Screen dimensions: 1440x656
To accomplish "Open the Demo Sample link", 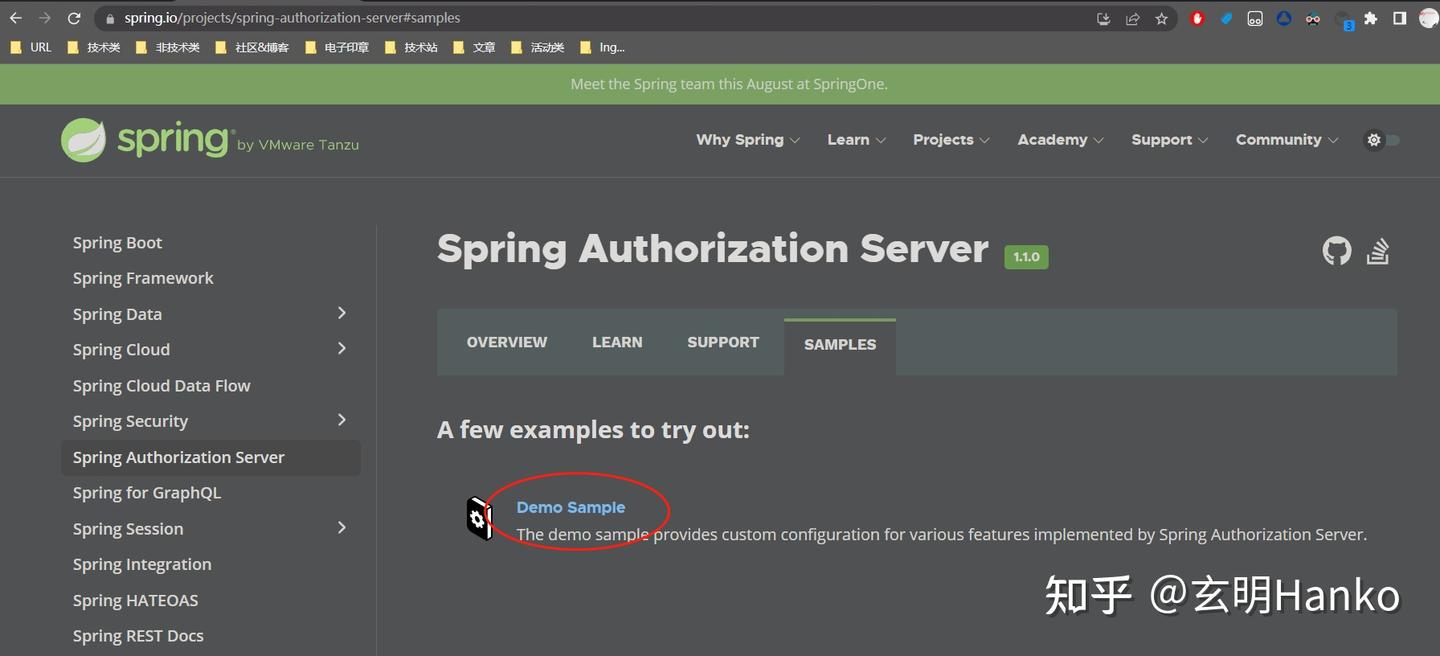I will point(571,508).
